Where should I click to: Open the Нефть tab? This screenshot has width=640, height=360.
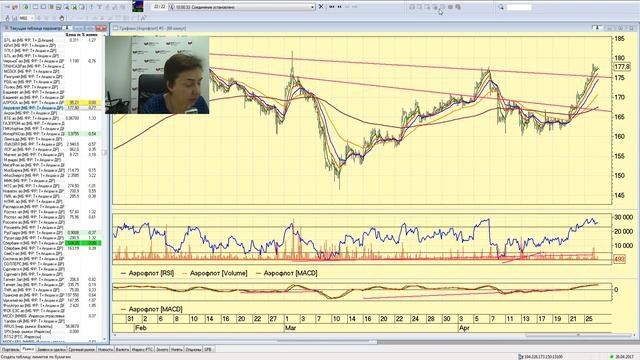tap(177, 349)
